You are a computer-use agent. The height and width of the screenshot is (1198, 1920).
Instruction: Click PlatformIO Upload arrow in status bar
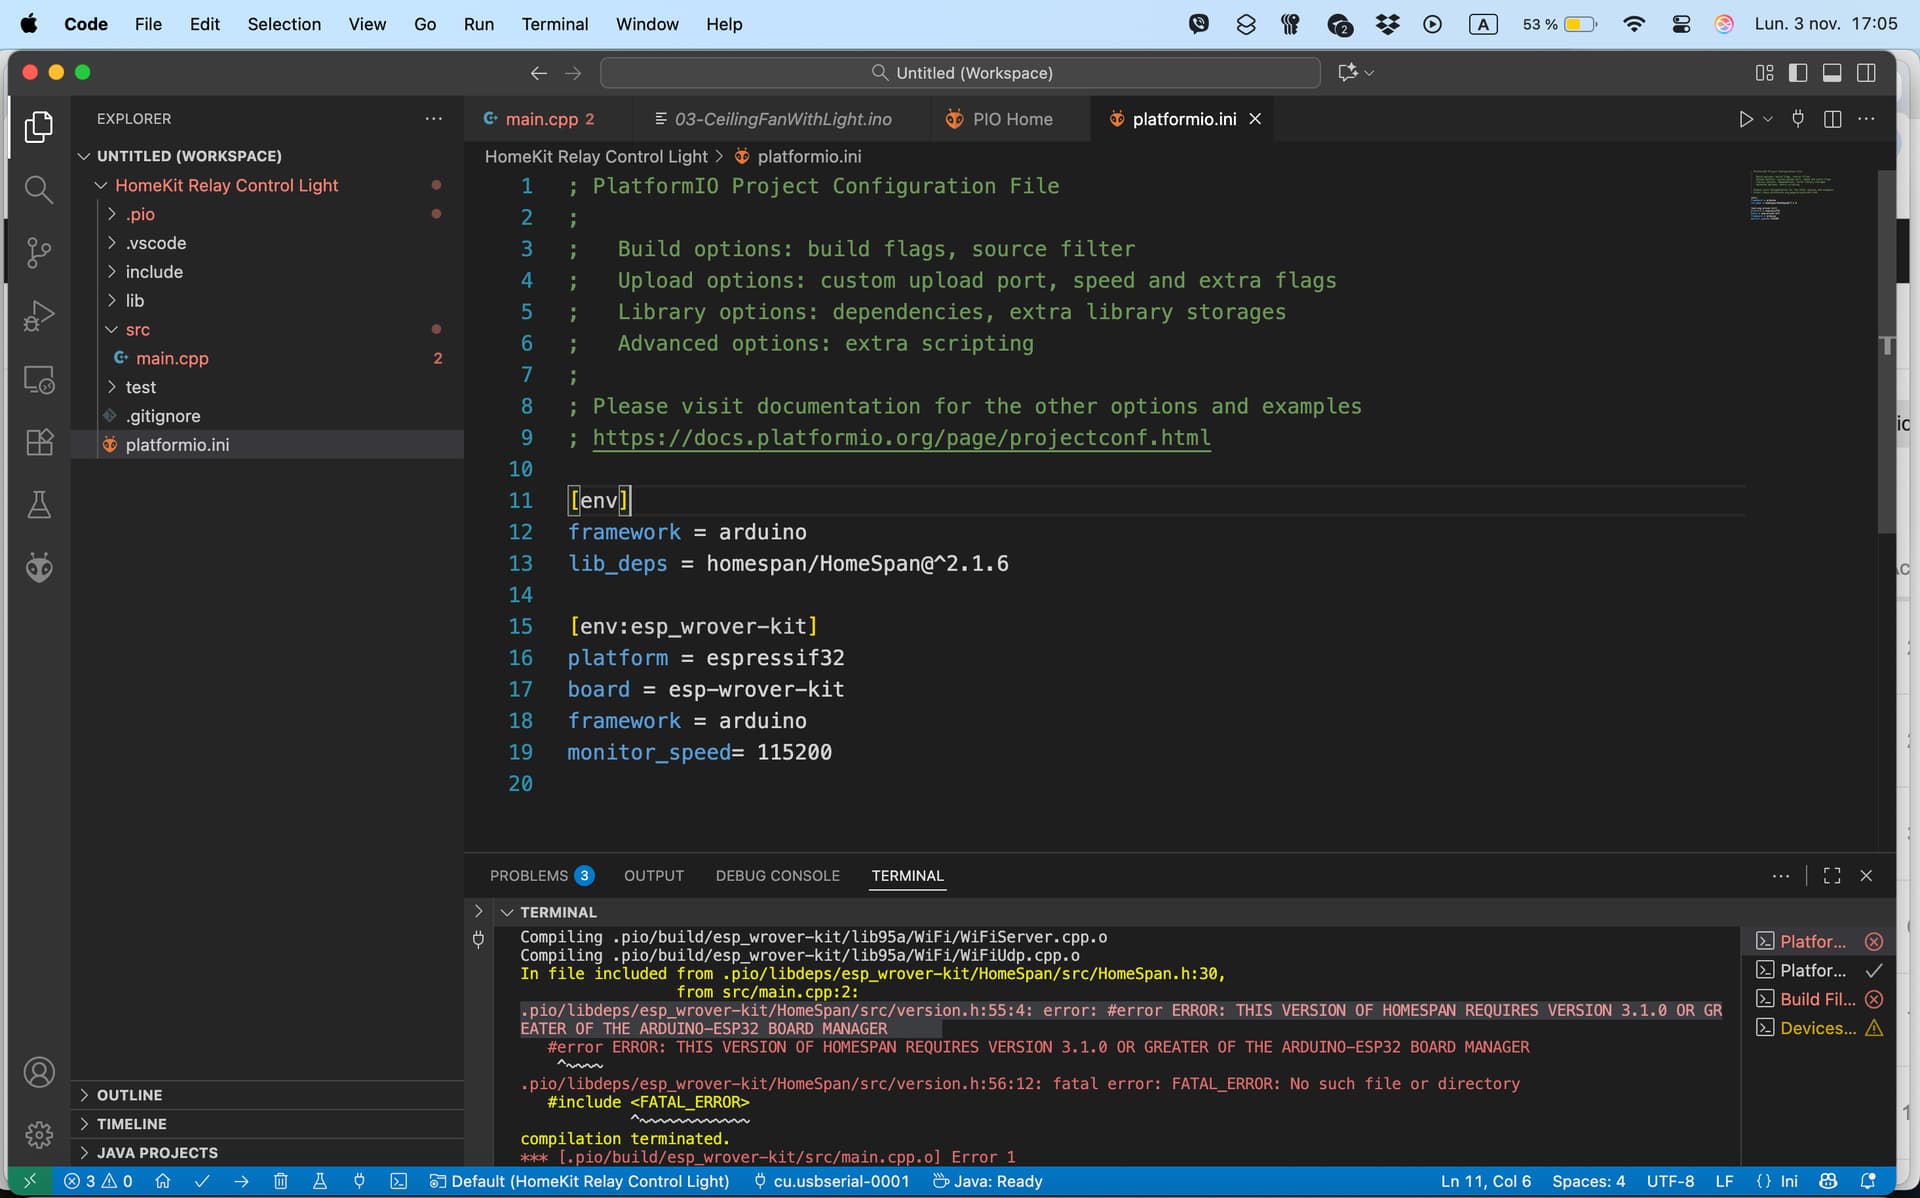click(241, 1181)
